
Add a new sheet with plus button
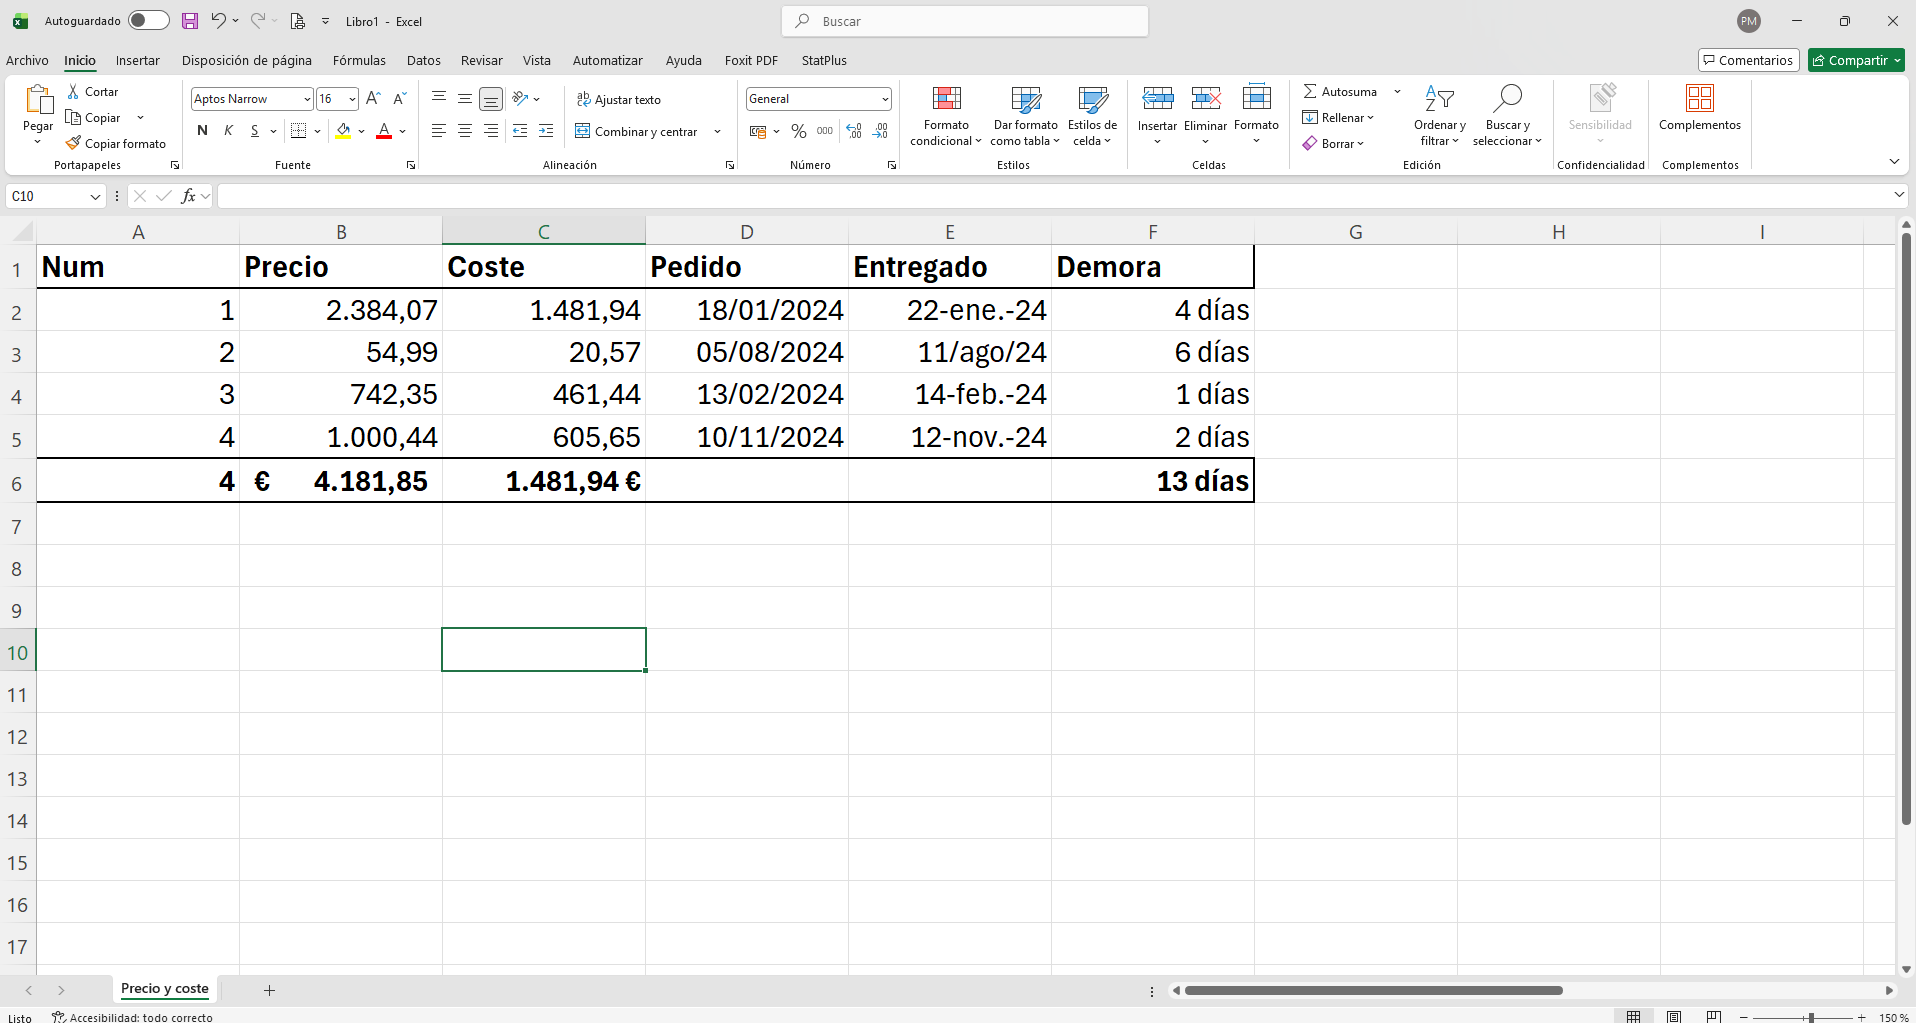[x=269, y=990]
